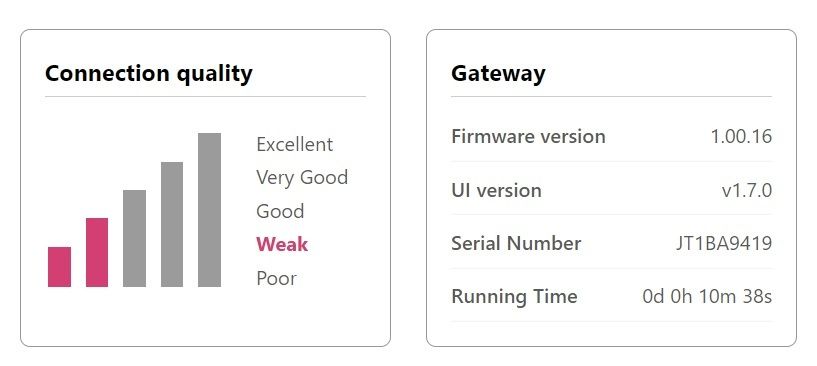
Task: Click serial number JT1BA9419
Action: coord(724,243)
